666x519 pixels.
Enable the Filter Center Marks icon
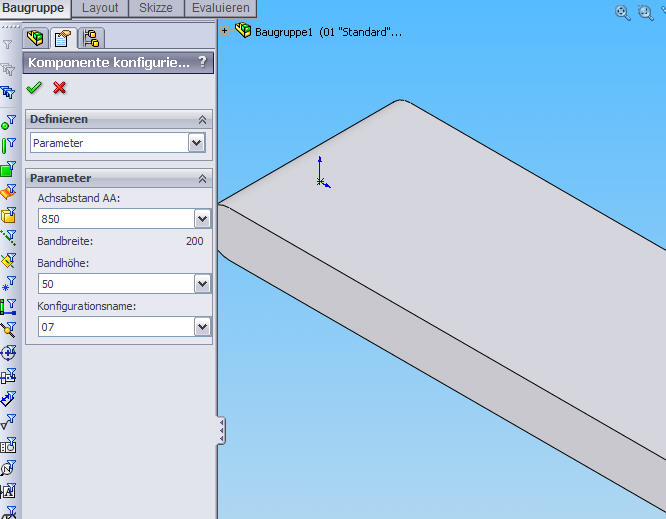(x=8, y=353)
